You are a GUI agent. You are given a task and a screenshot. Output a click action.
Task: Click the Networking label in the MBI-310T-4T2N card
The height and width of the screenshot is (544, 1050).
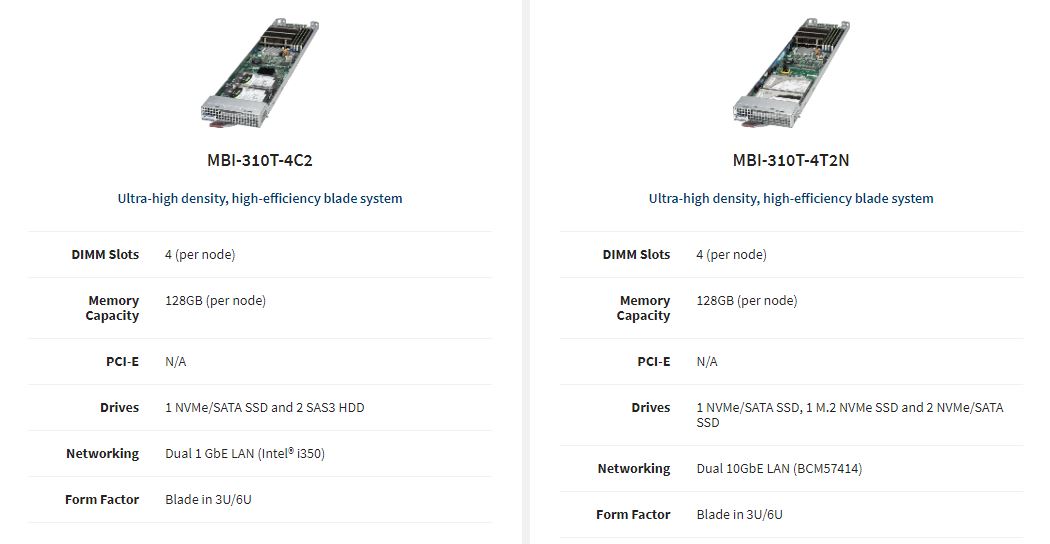click(634, 468)
